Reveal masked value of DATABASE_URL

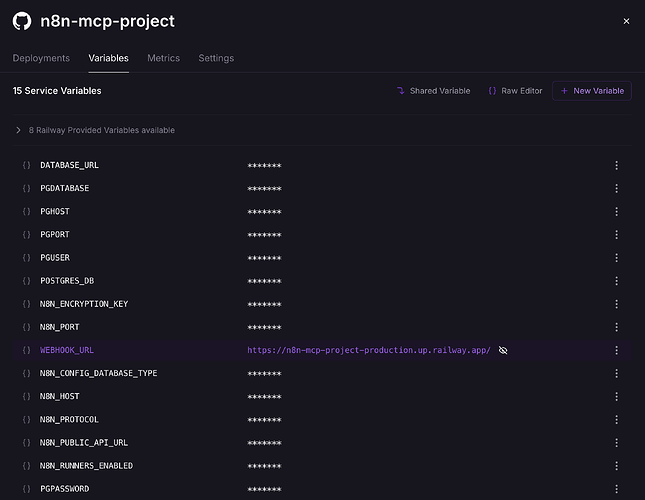tap(264, 166)
